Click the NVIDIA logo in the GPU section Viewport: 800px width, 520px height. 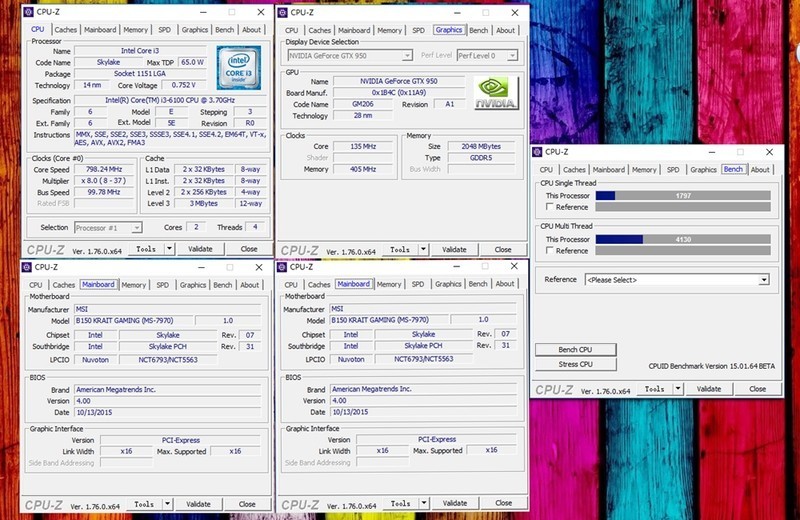[x=496, y=94]
